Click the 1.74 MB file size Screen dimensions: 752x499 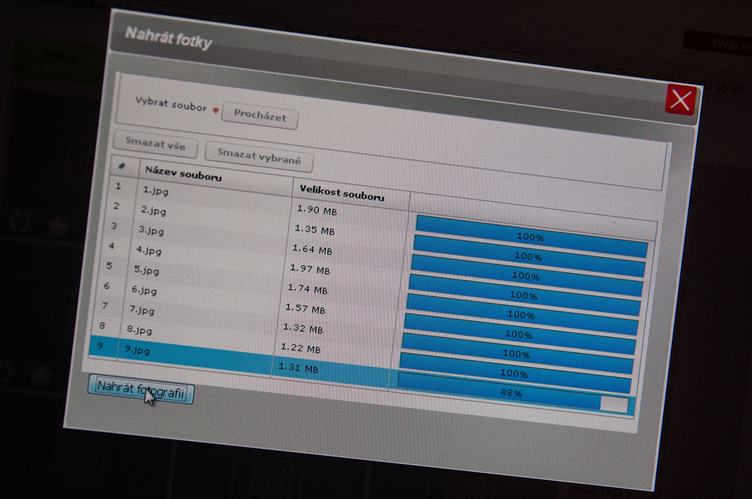(307, 289)
